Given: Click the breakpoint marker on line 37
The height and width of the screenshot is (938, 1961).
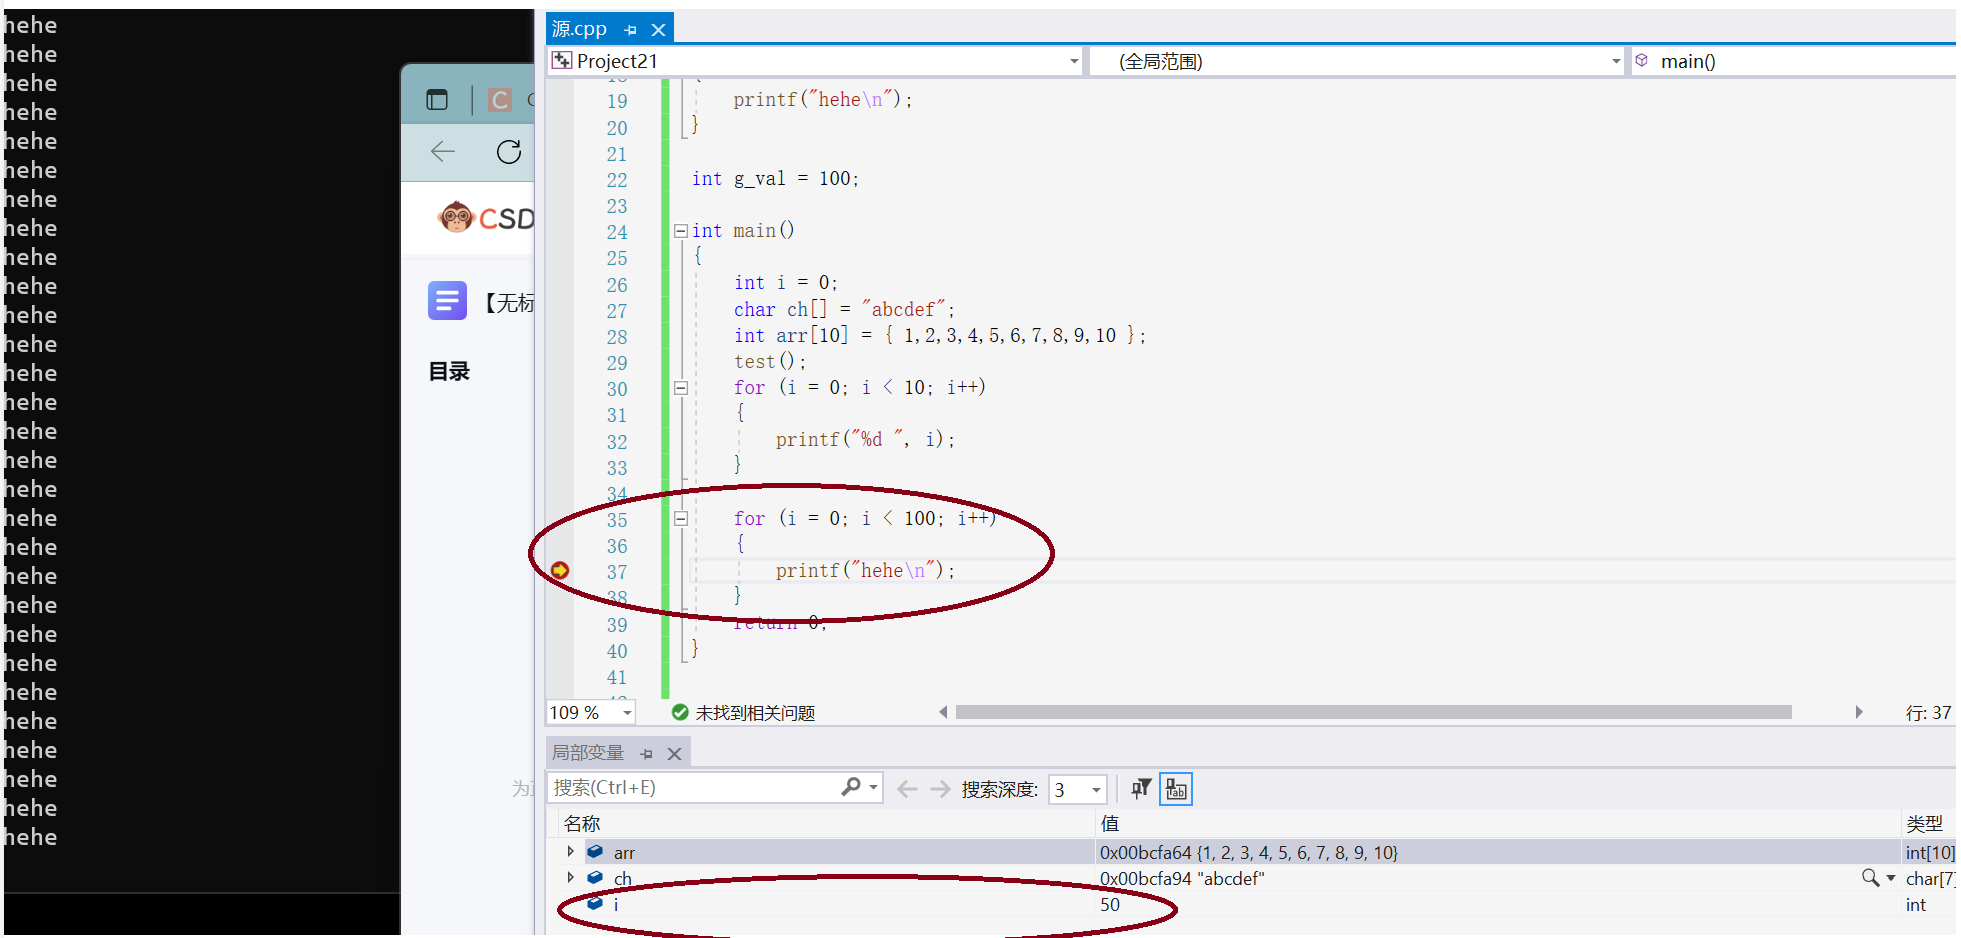Looking at the screenshot, I should click(560, 570).
